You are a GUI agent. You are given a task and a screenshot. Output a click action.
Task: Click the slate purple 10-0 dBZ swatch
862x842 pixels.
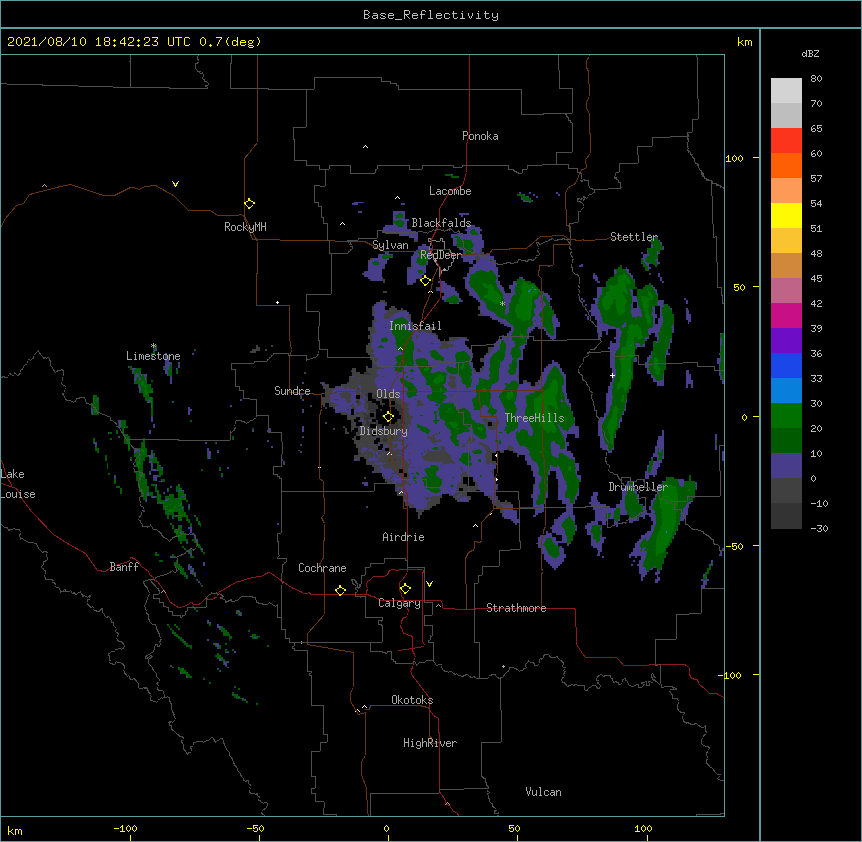pyautogui.click(x=786, y=466)
